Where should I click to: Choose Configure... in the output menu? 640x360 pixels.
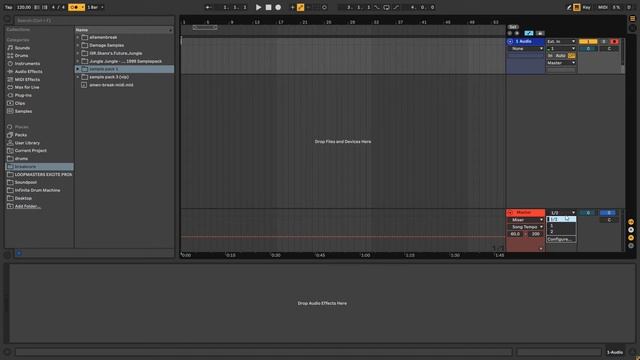[x=561, y=239]
